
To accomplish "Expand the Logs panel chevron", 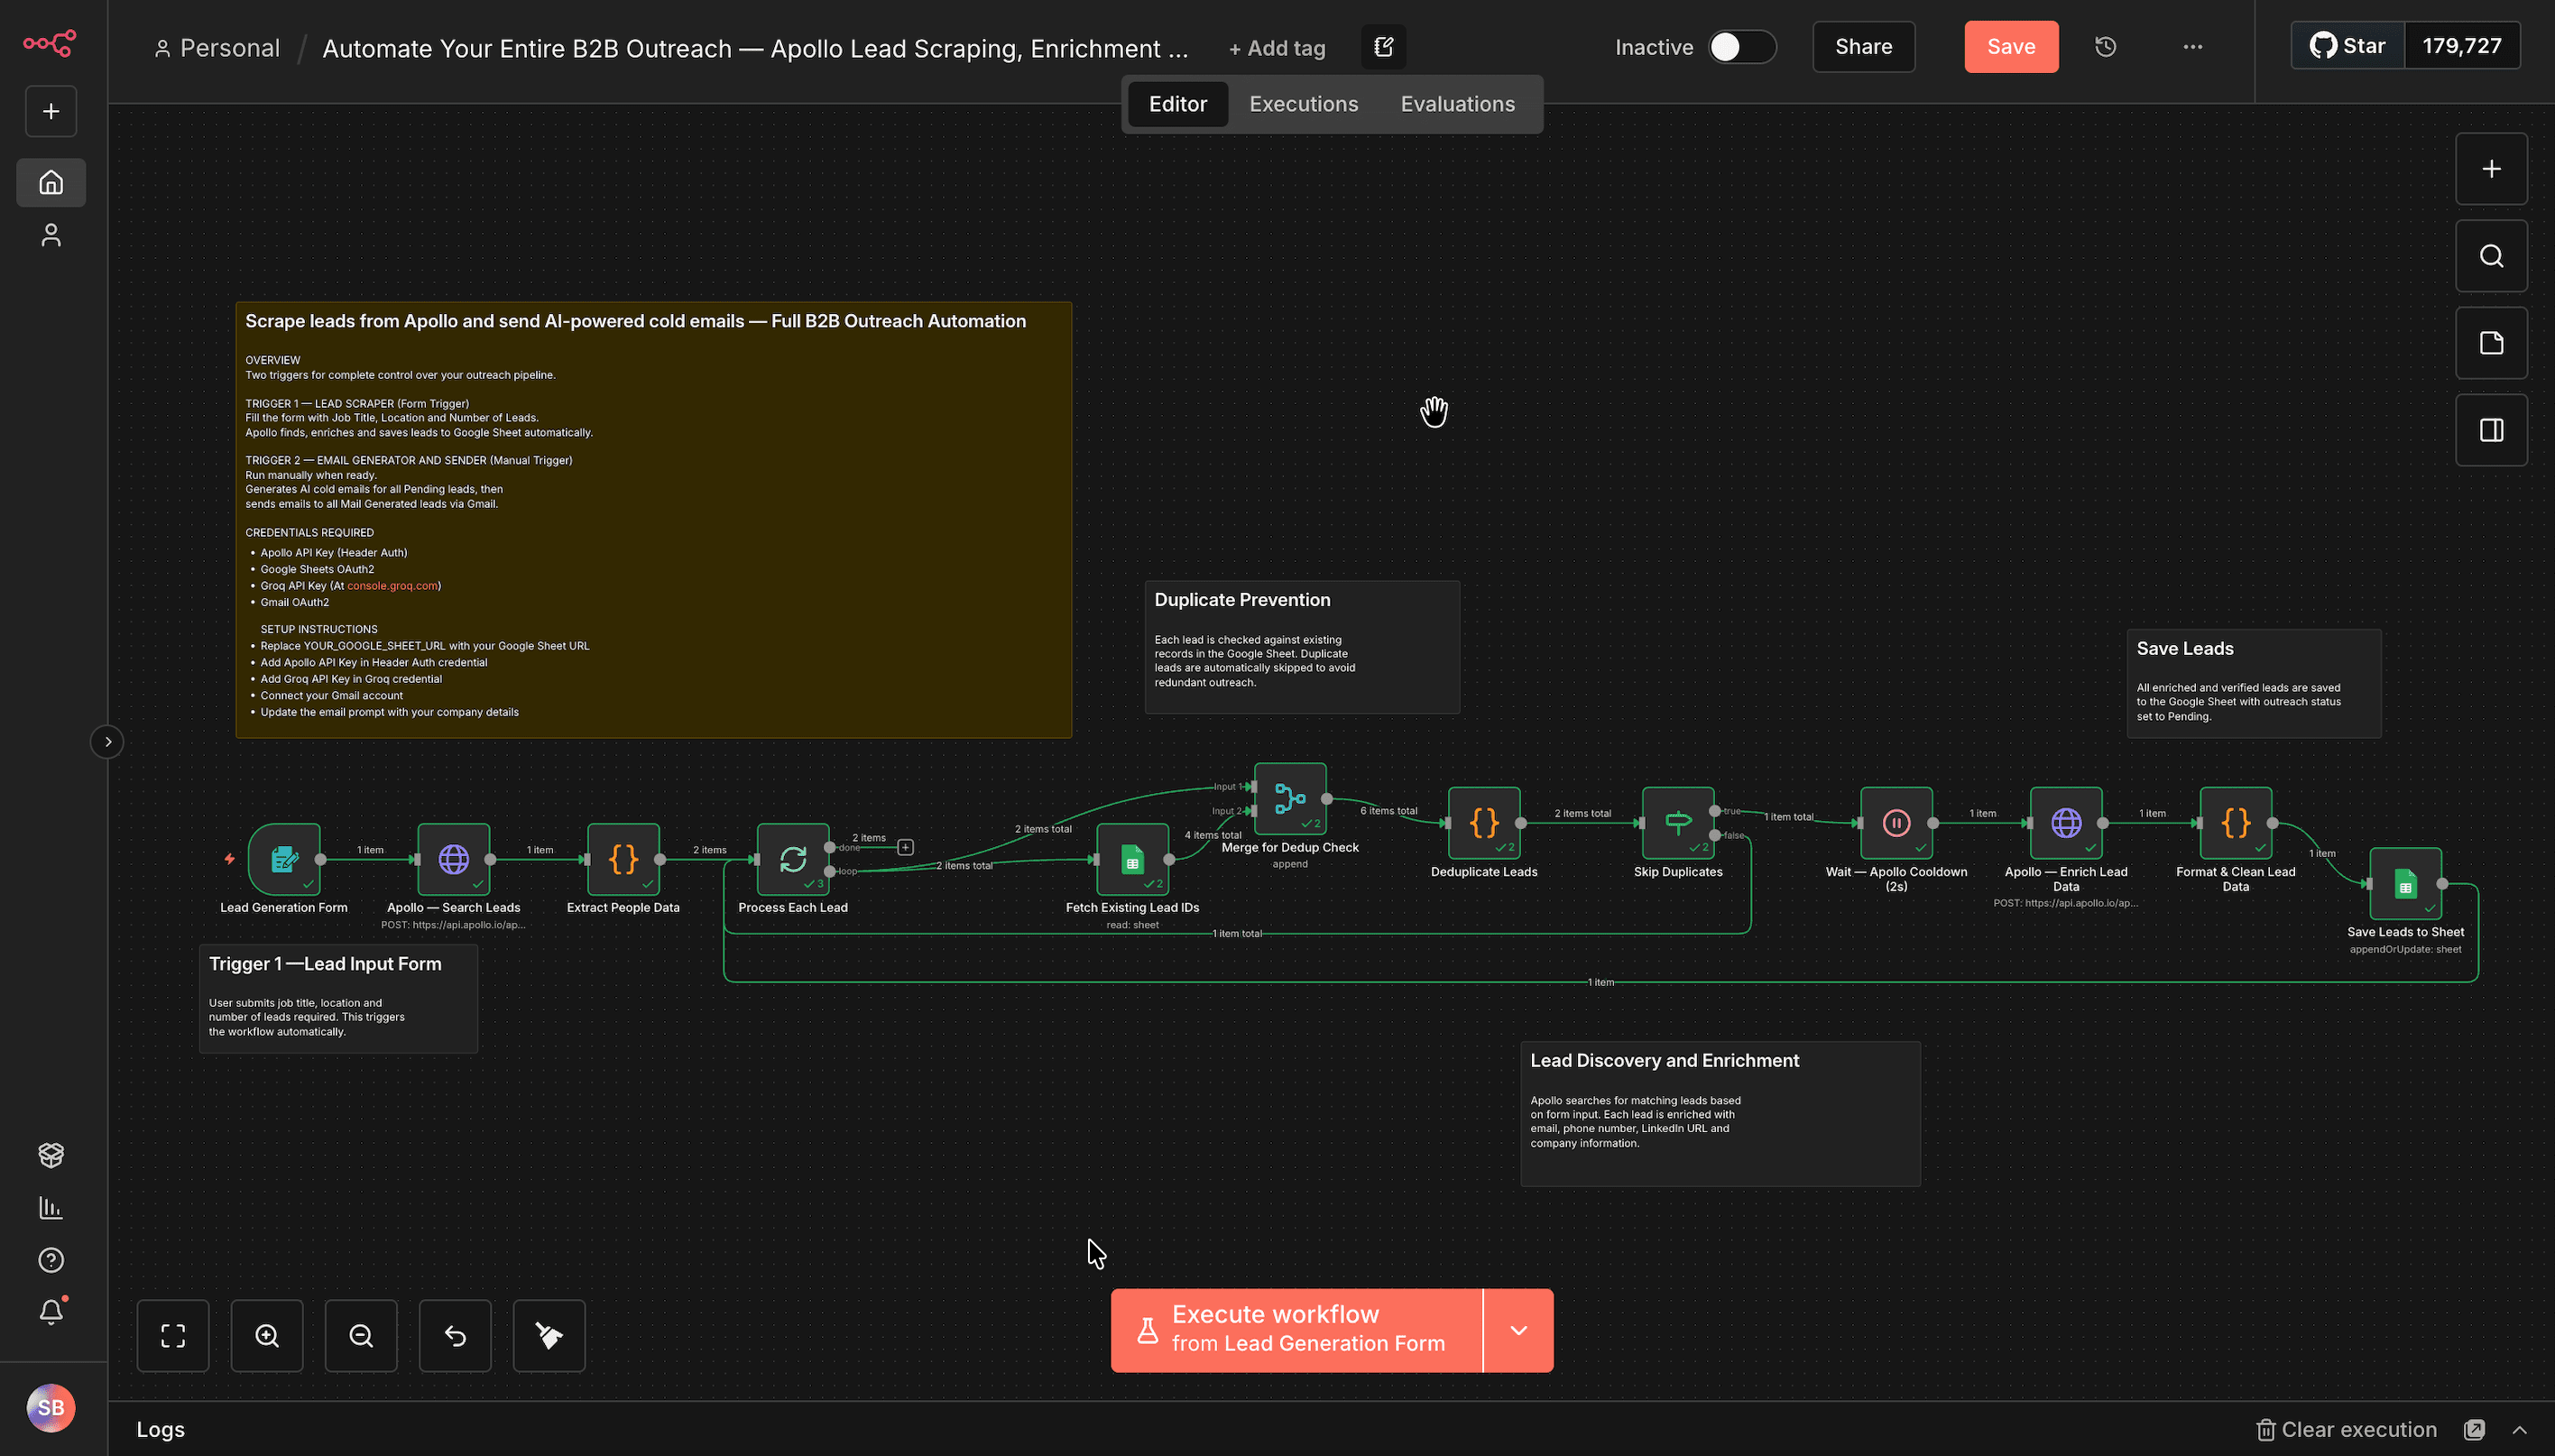I will pos(2519,1430).
